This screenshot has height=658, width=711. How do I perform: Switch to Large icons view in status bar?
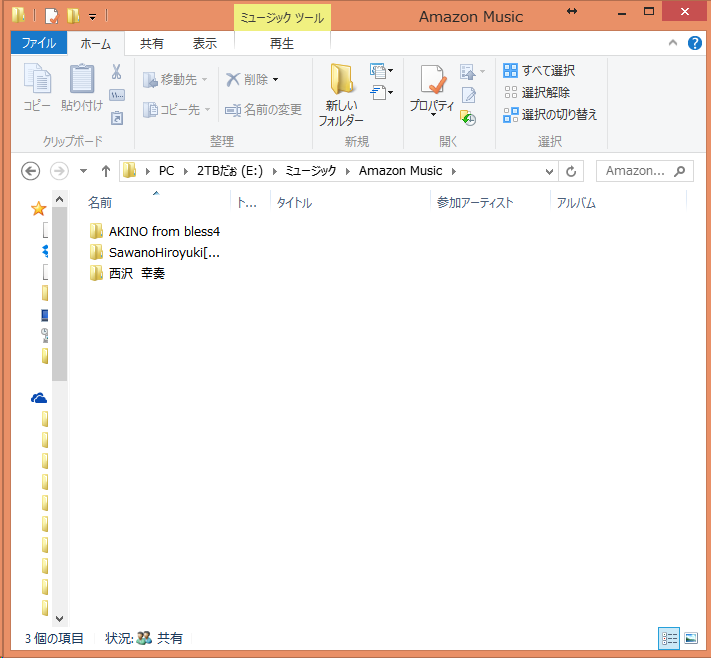tap(691, 638)
